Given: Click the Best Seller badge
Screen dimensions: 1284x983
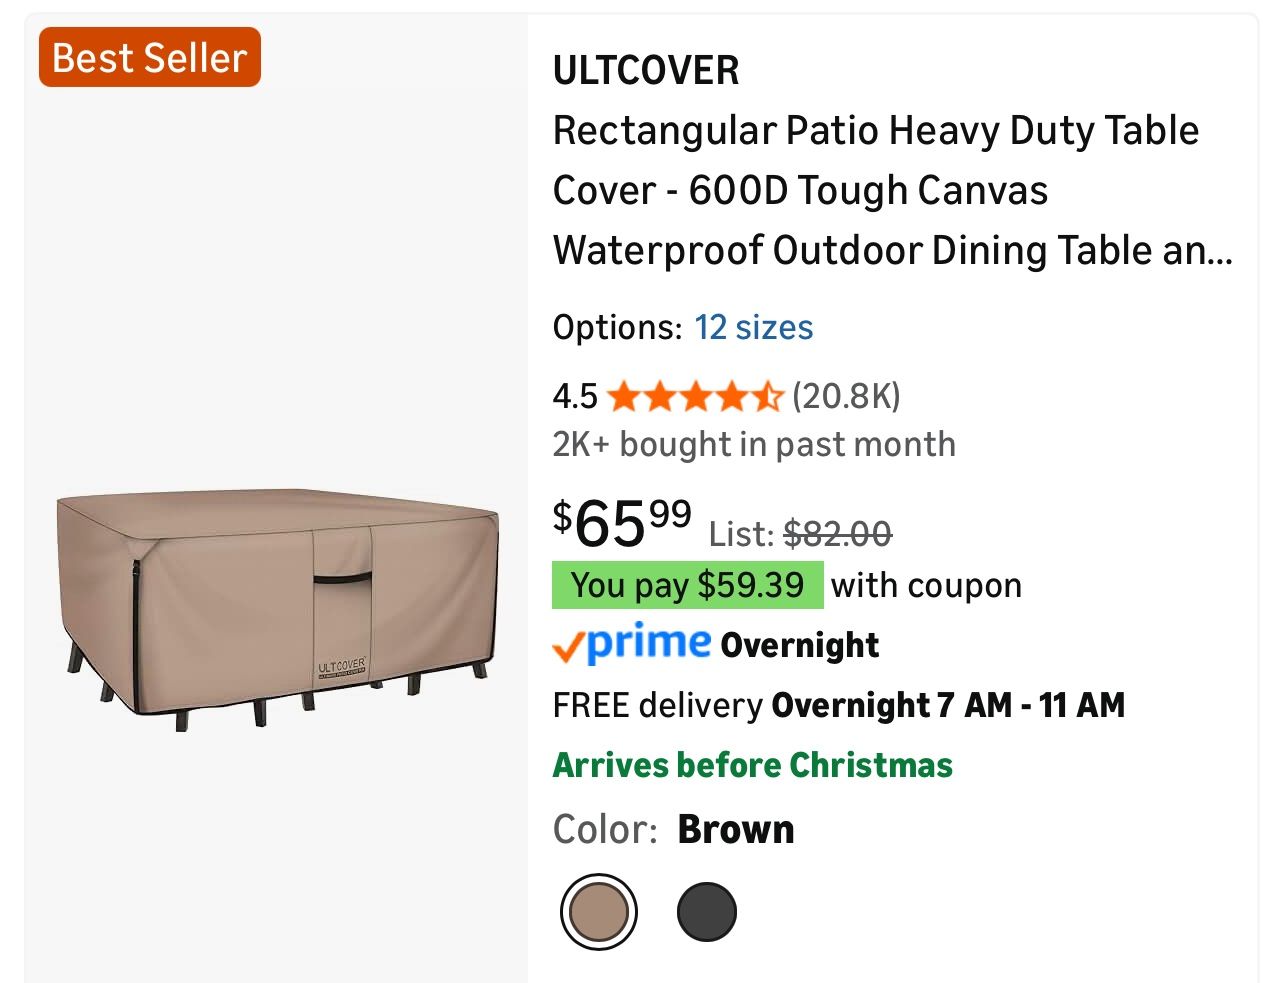Looking at the screenshot, I should click(x=148, y=58).
